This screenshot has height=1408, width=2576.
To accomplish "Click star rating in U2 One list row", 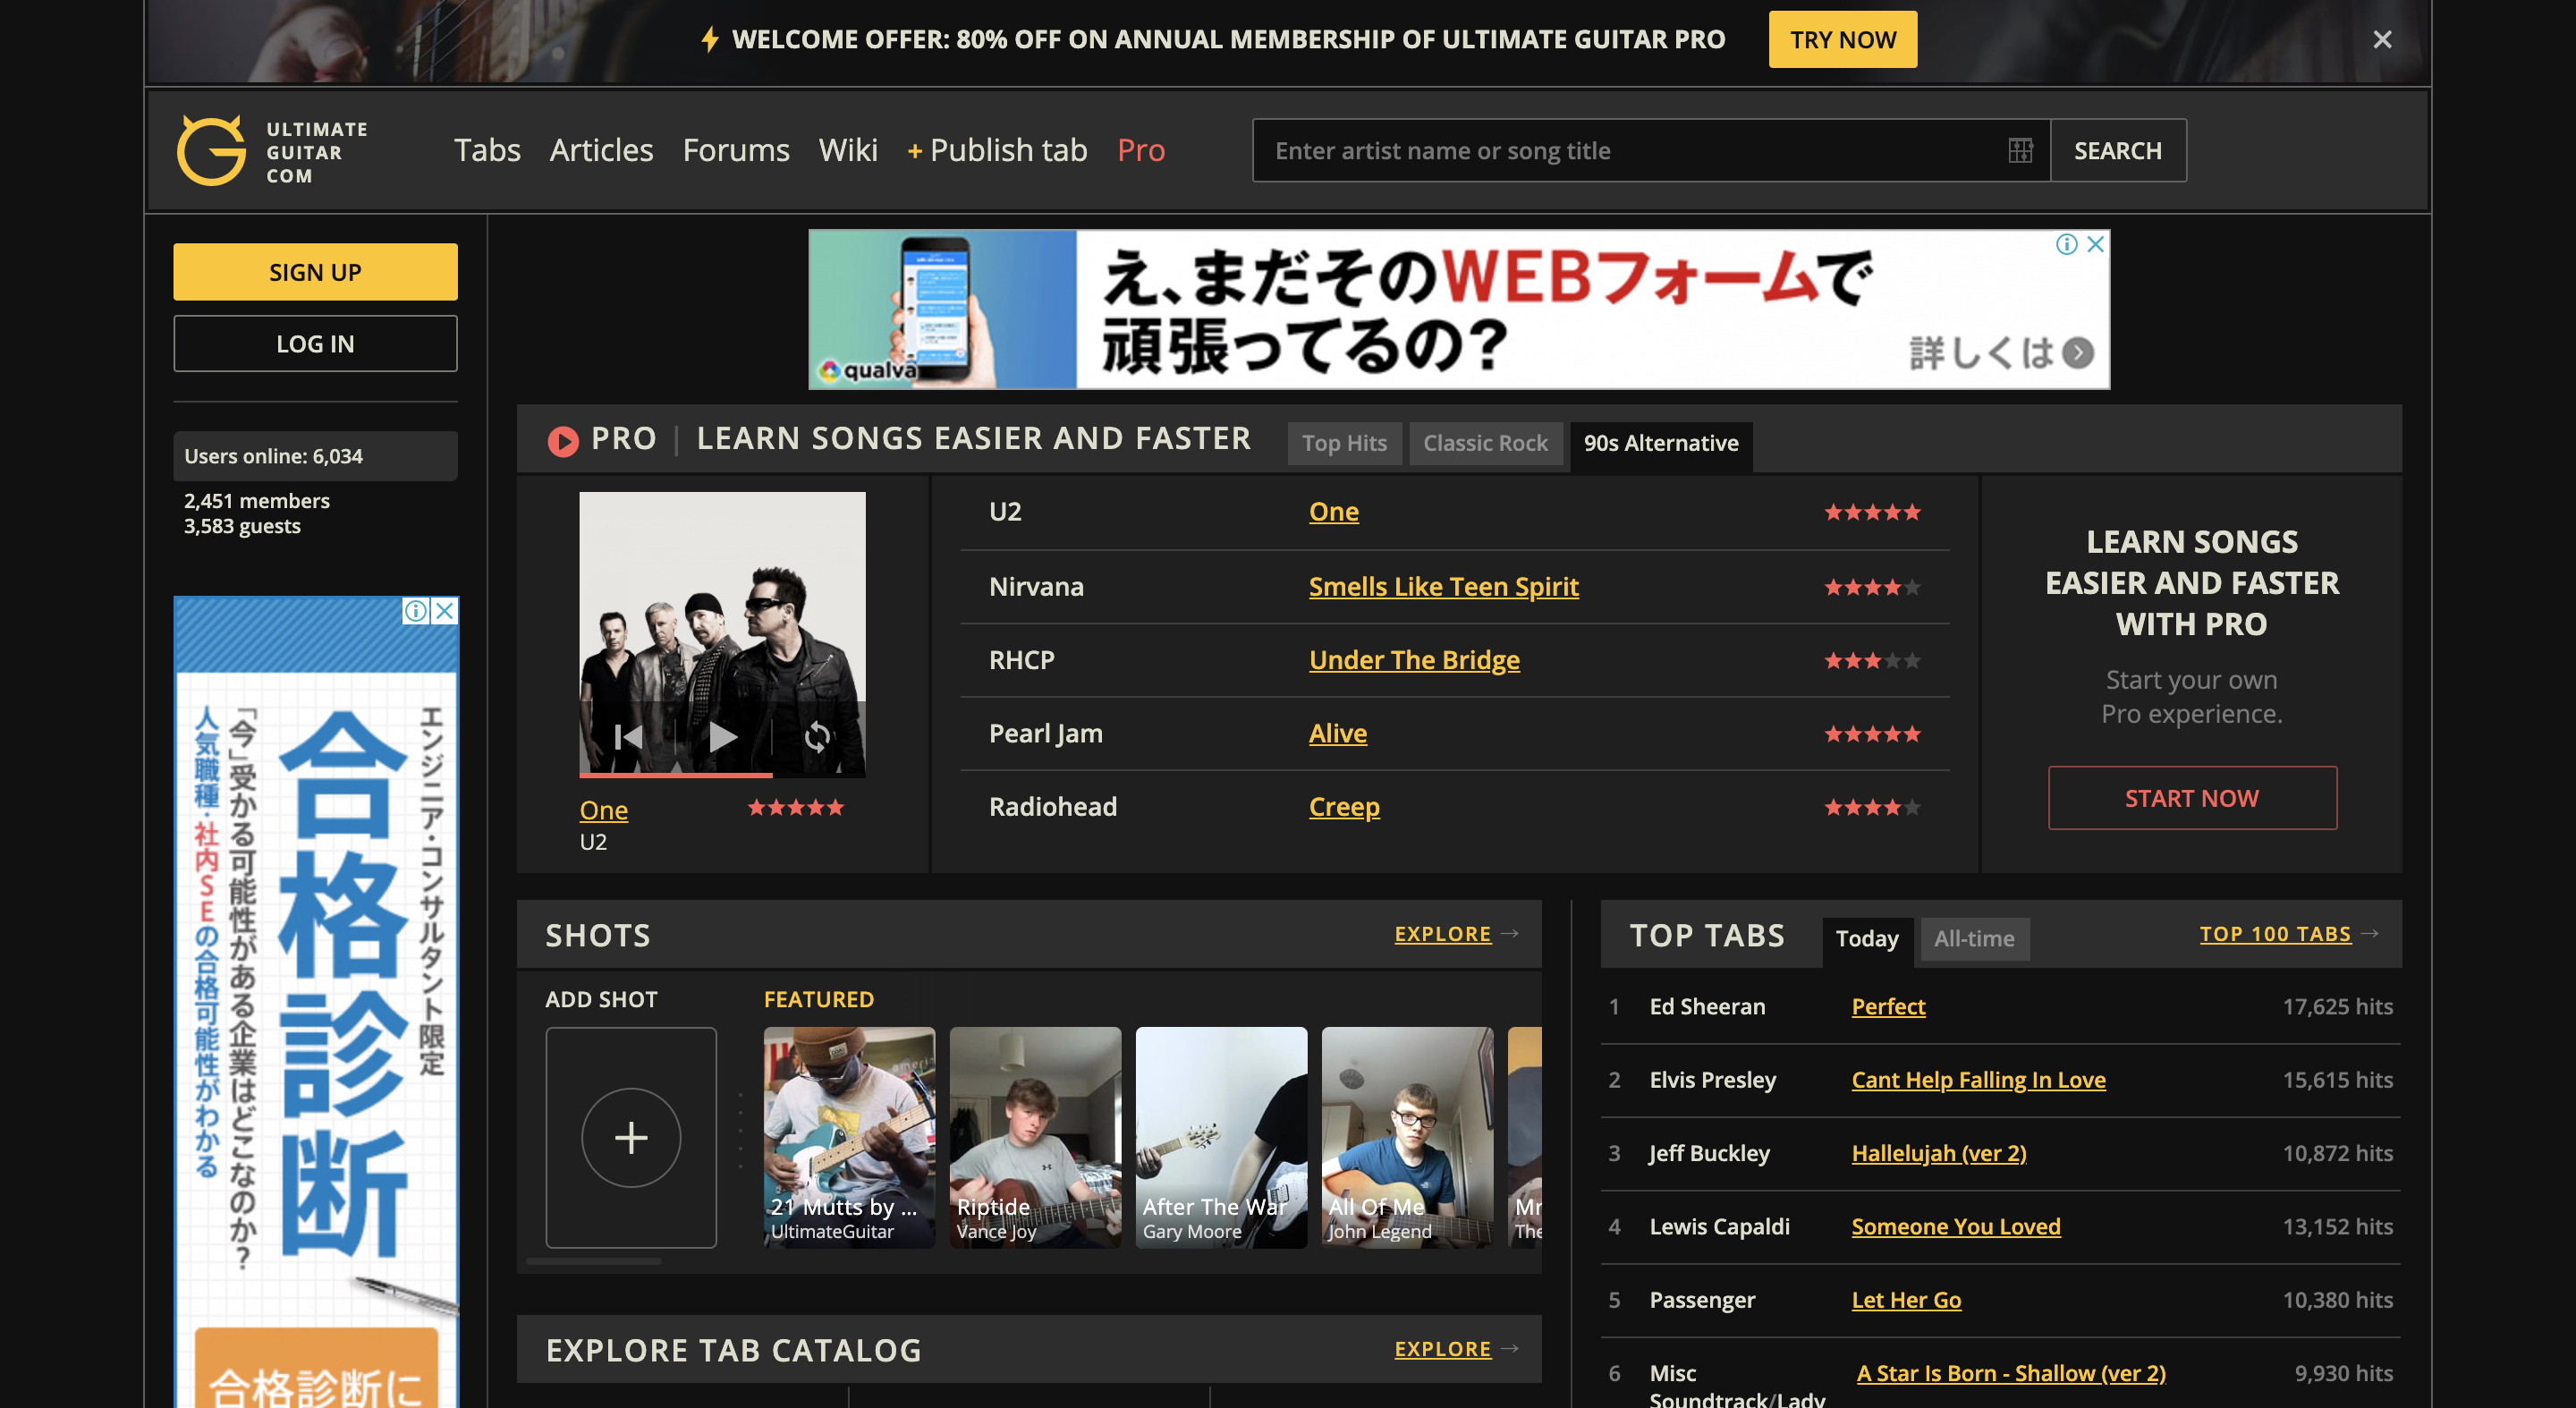I will (x=1872, y=512).
